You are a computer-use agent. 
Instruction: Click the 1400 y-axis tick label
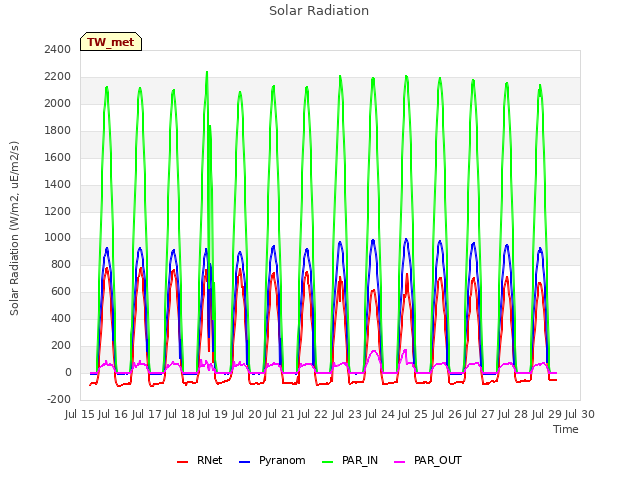58,184
